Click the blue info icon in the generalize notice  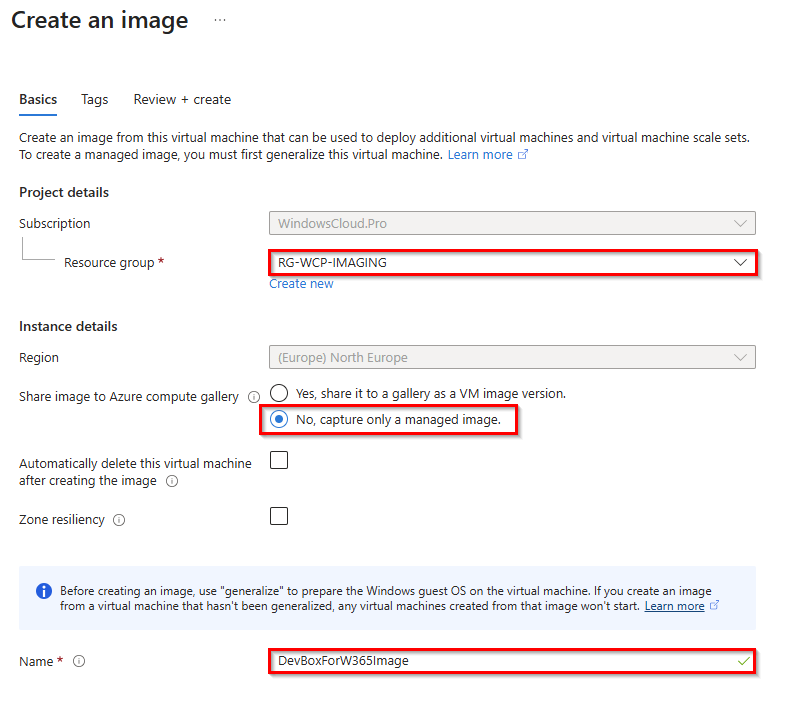[x=44, y=591]
